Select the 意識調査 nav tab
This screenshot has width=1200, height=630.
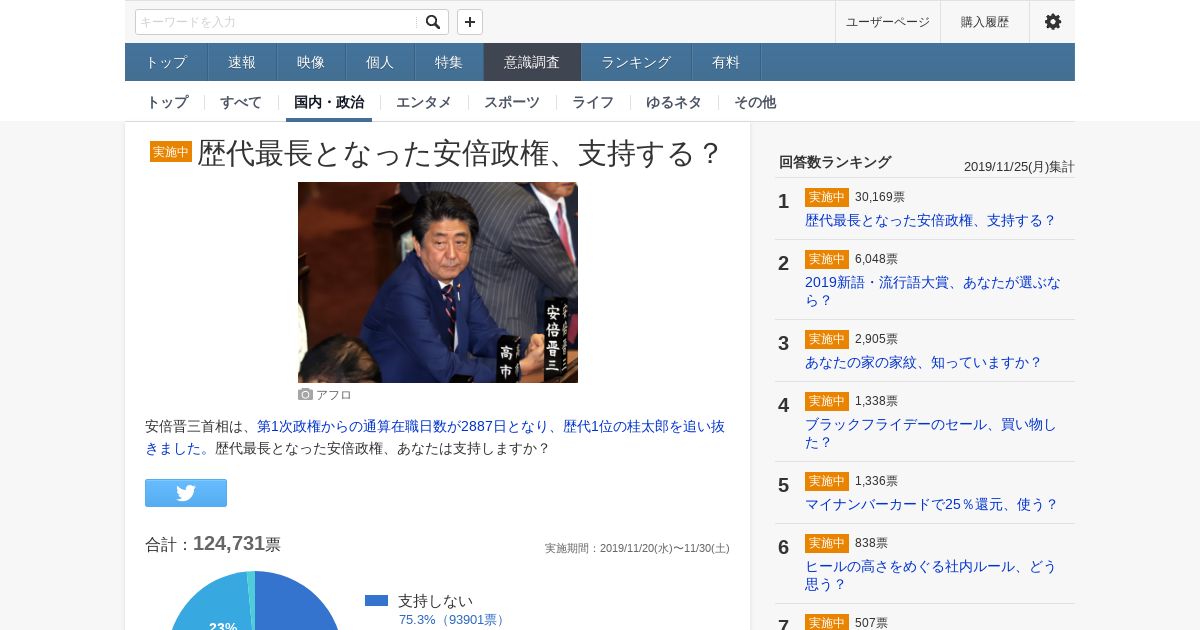[x=532, y=62]
